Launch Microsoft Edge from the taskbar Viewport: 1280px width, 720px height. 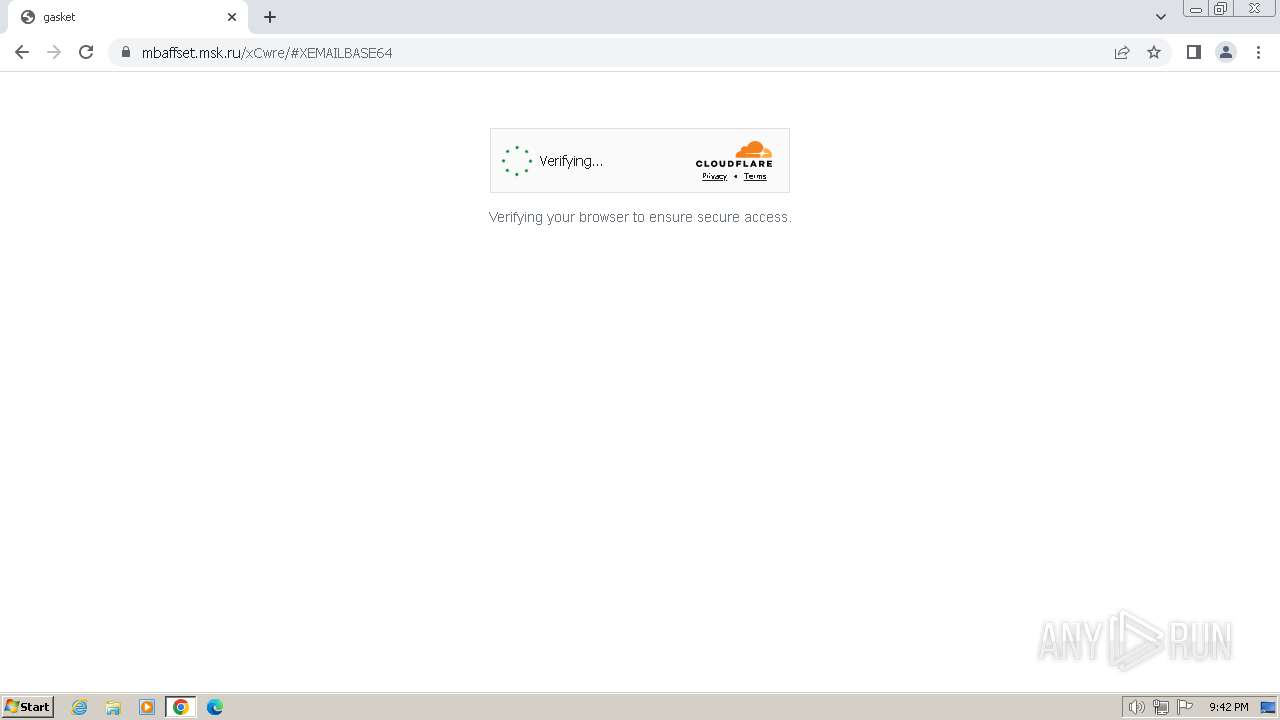pyautogui.click(x=215, y=707)
